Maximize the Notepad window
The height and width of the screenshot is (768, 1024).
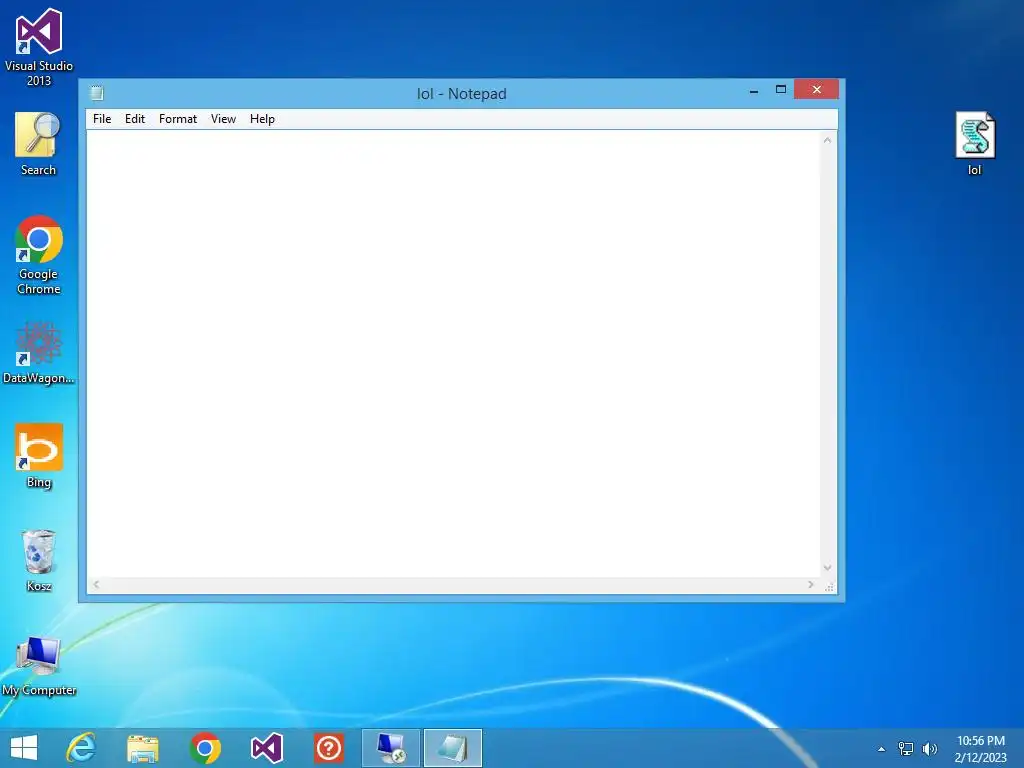(780, 90)
